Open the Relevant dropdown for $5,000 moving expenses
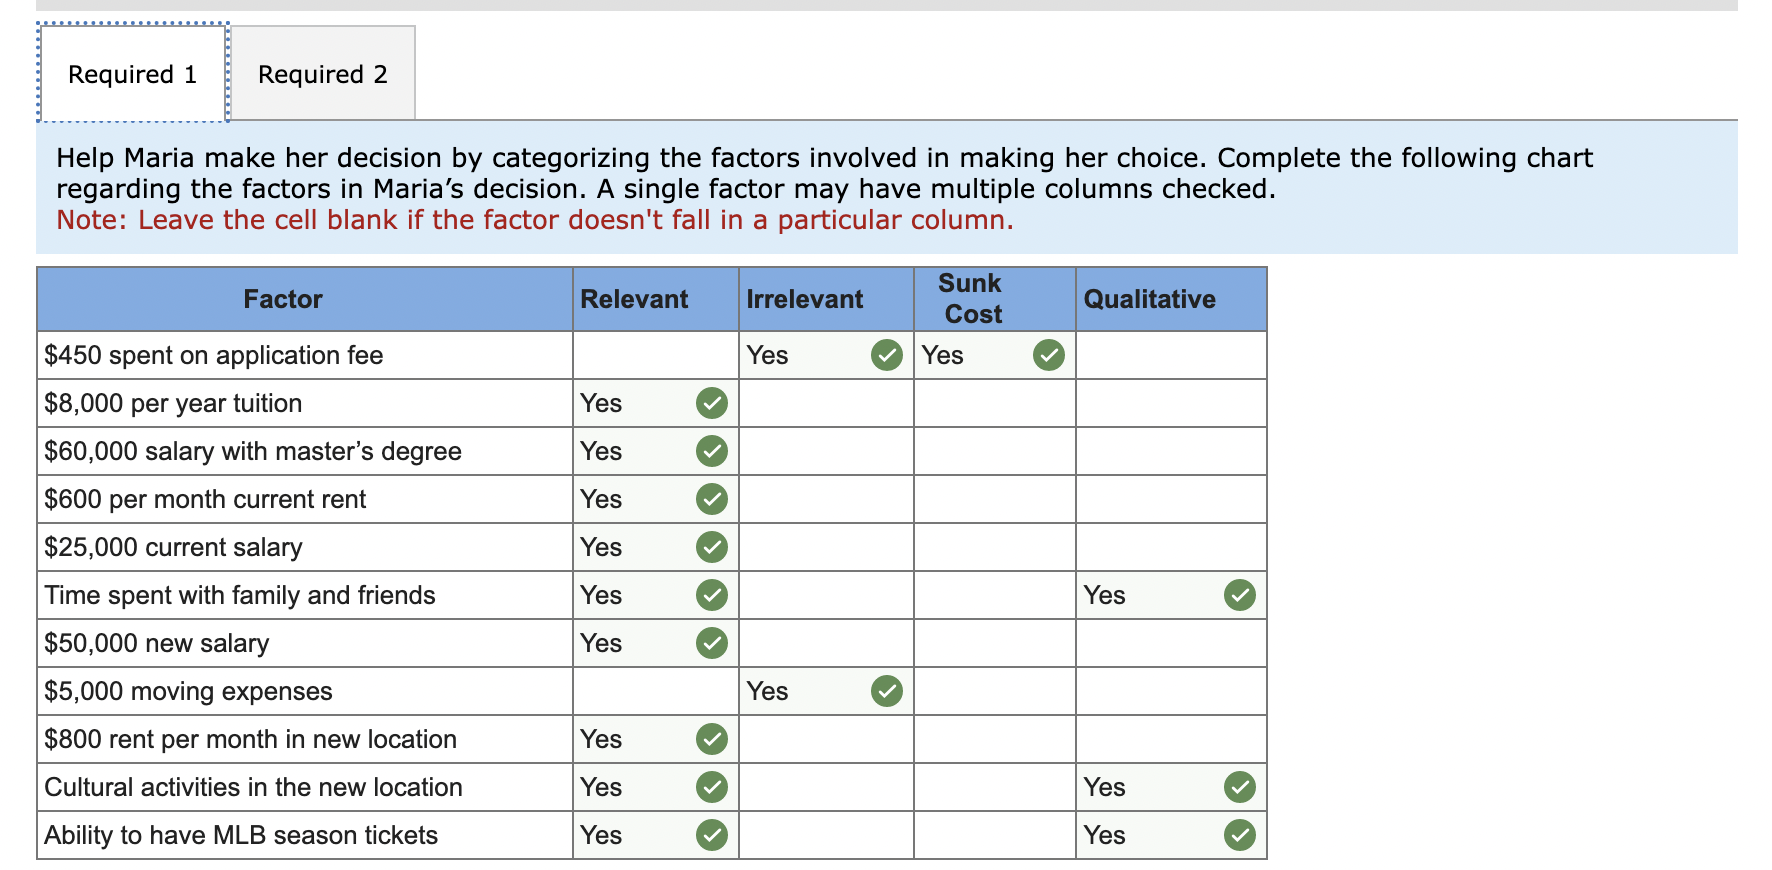This screenshot has height=870, width=1772. pyautogui.click(x=656, y=691)
